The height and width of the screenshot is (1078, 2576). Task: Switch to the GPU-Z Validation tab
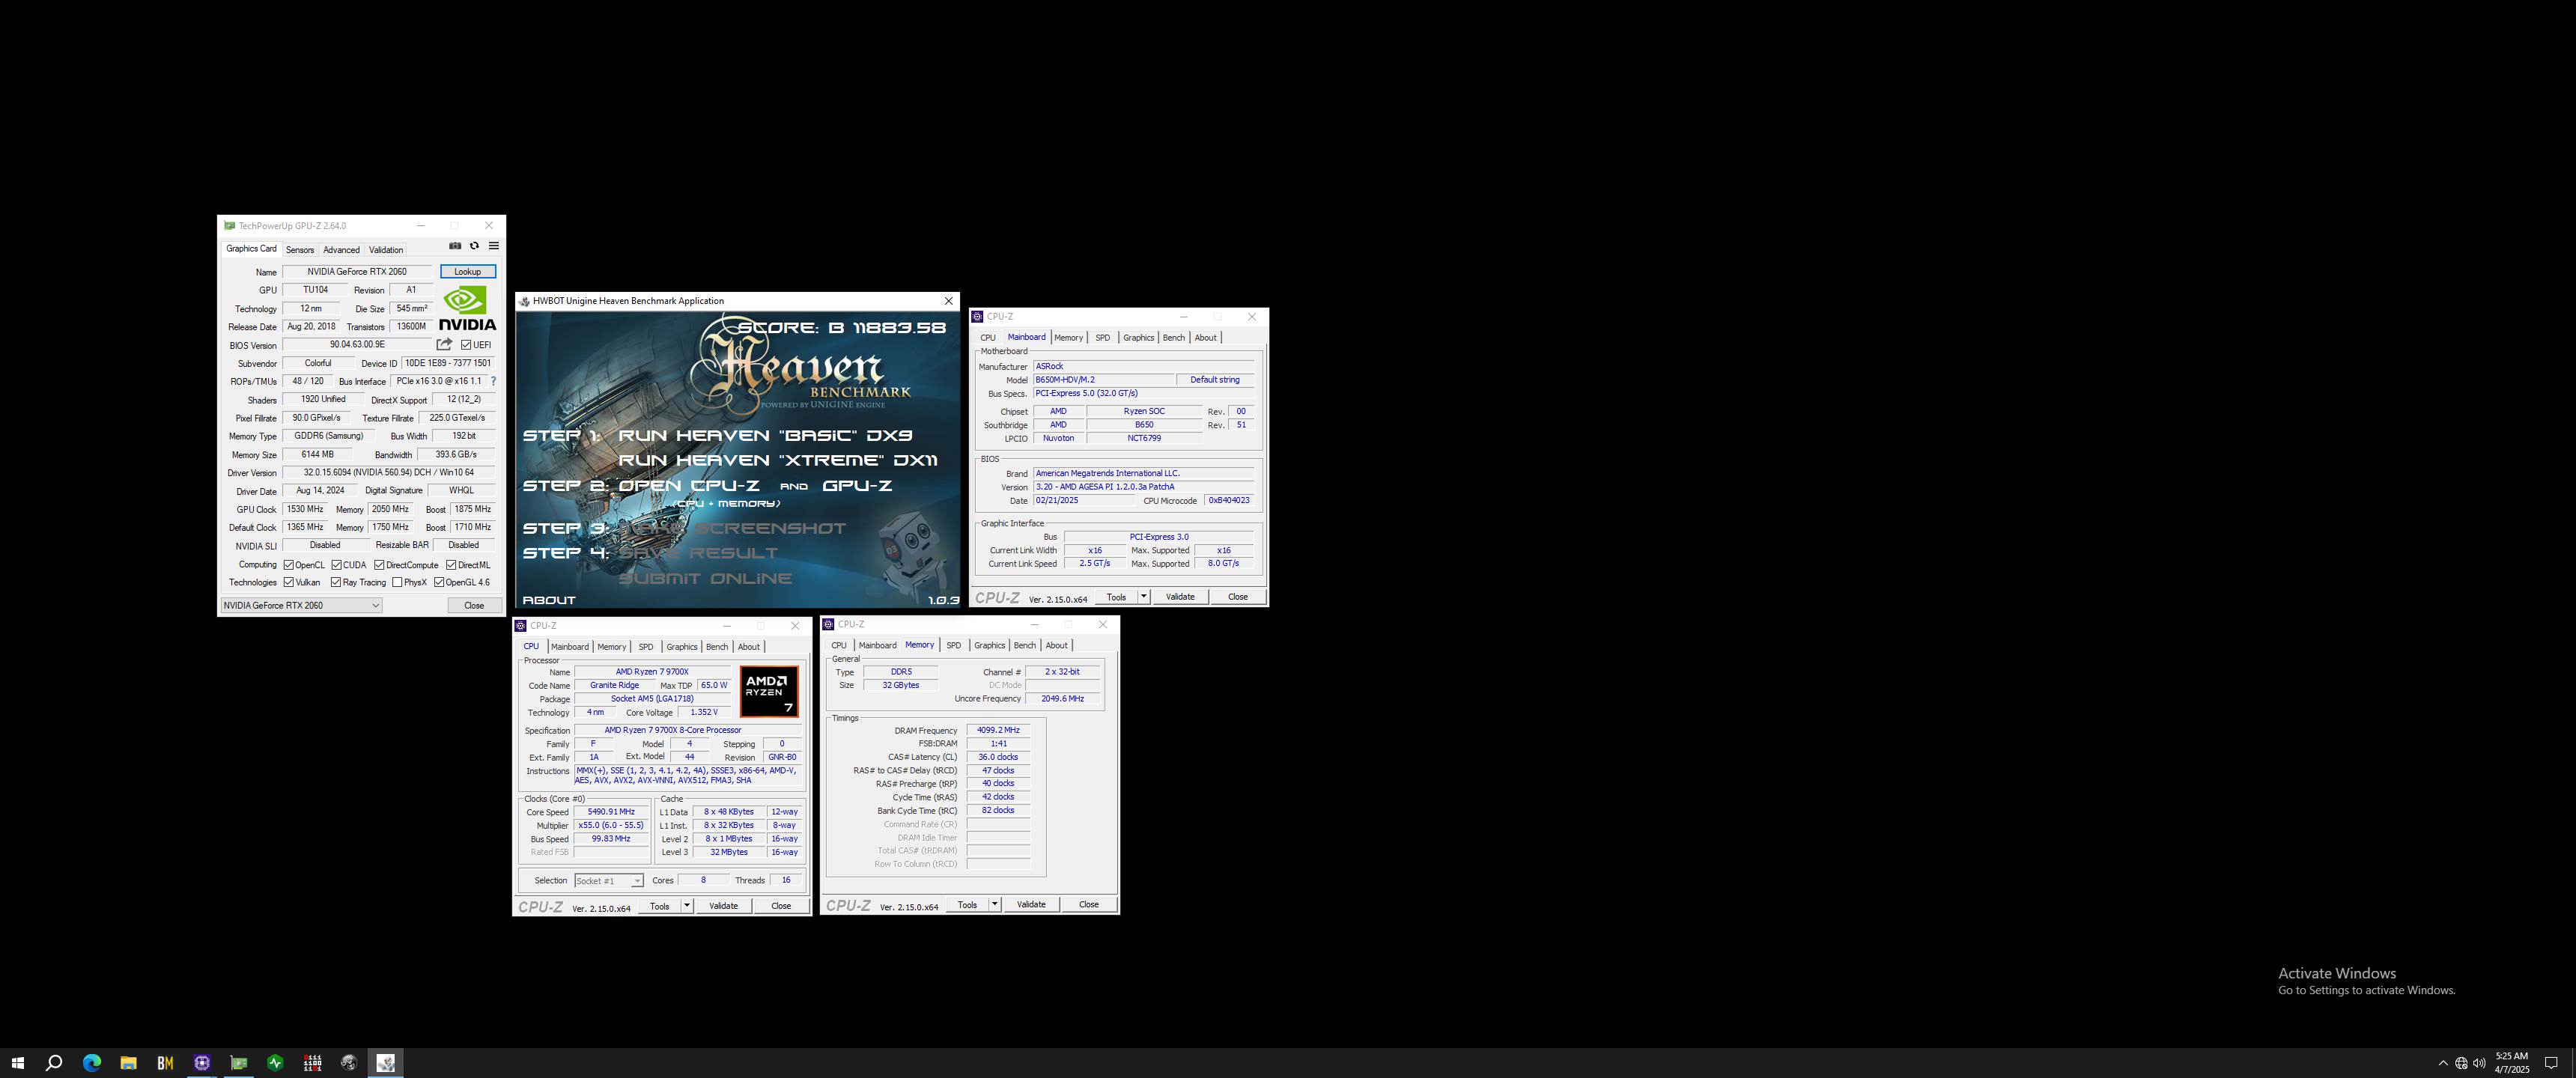[386, 250]
